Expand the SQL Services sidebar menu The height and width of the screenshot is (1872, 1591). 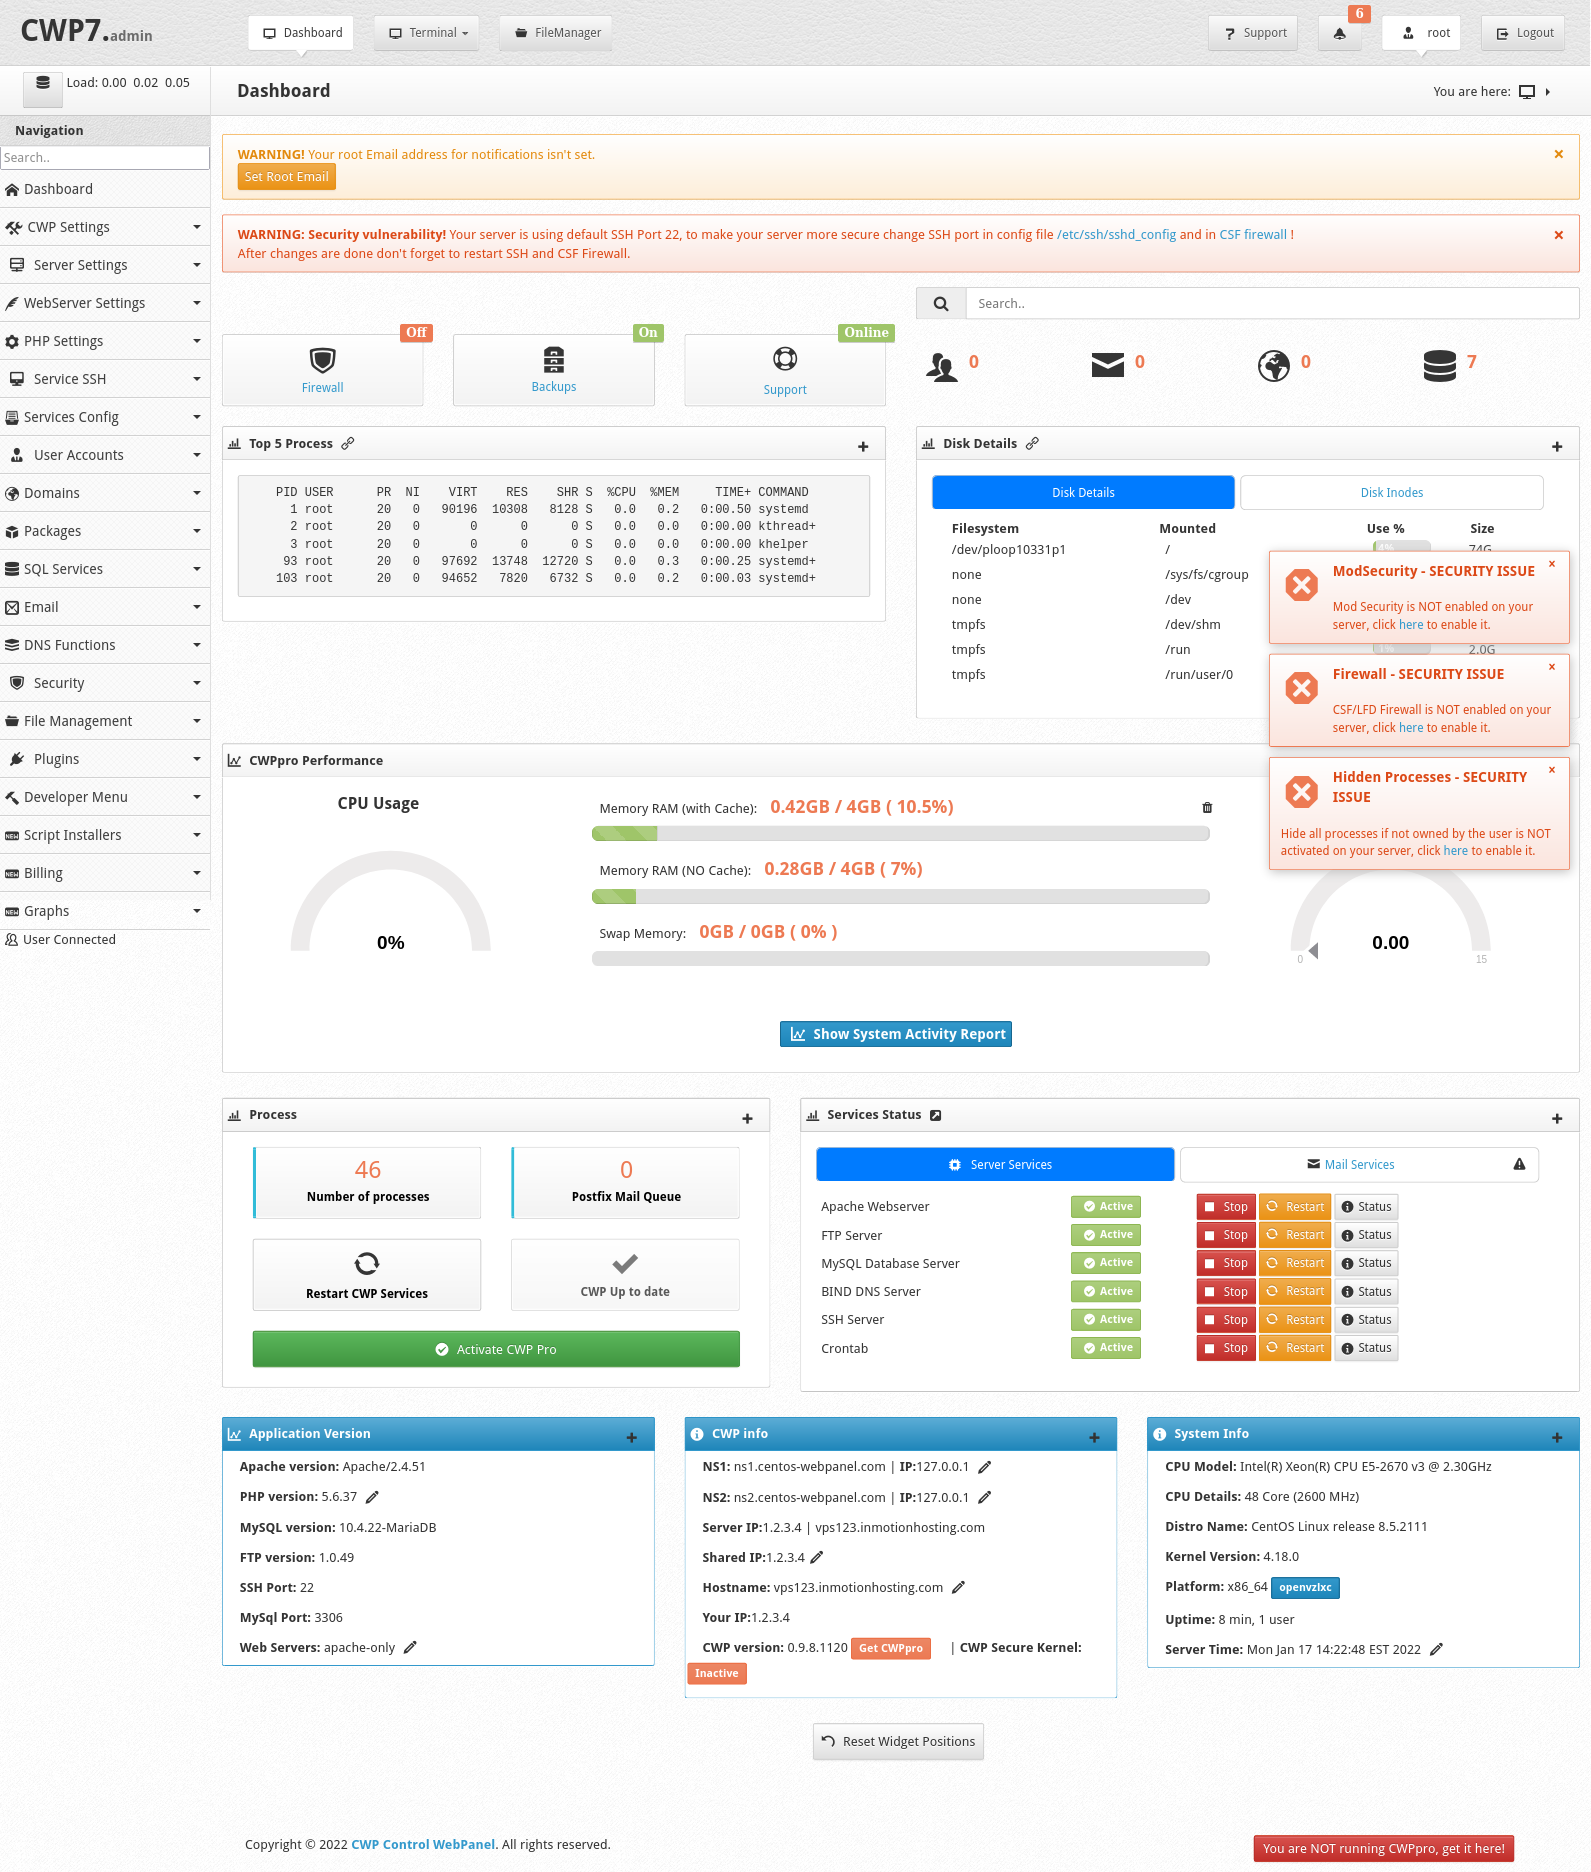point(105,569)
